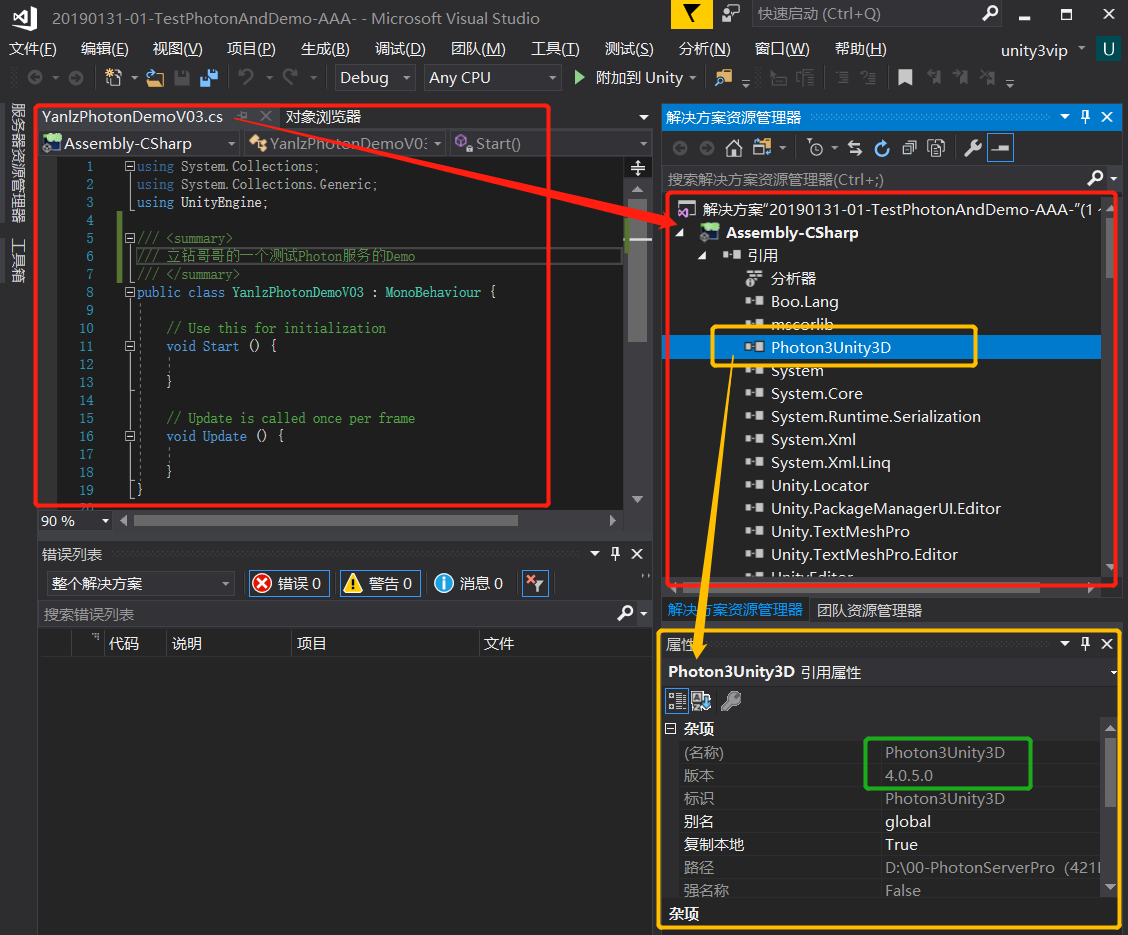The height and width of the screenshot is (935, 1128).
Task: Pin the Error List panel
Action: 615,553
